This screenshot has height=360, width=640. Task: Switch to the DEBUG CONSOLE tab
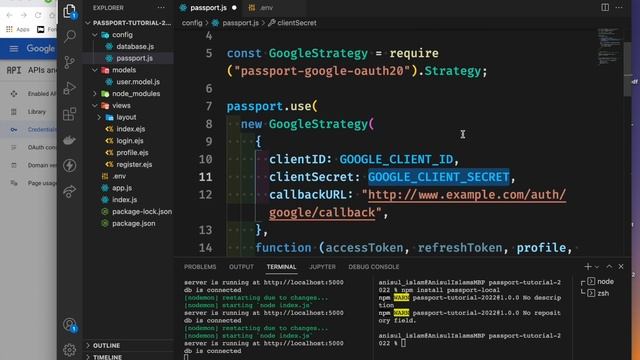click(x=374, y=267)
